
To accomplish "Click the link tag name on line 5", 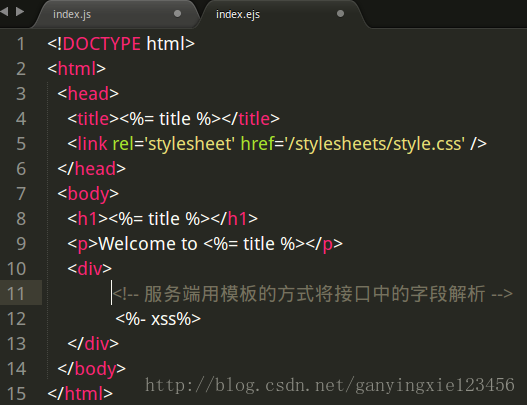I will pos(92,144).
